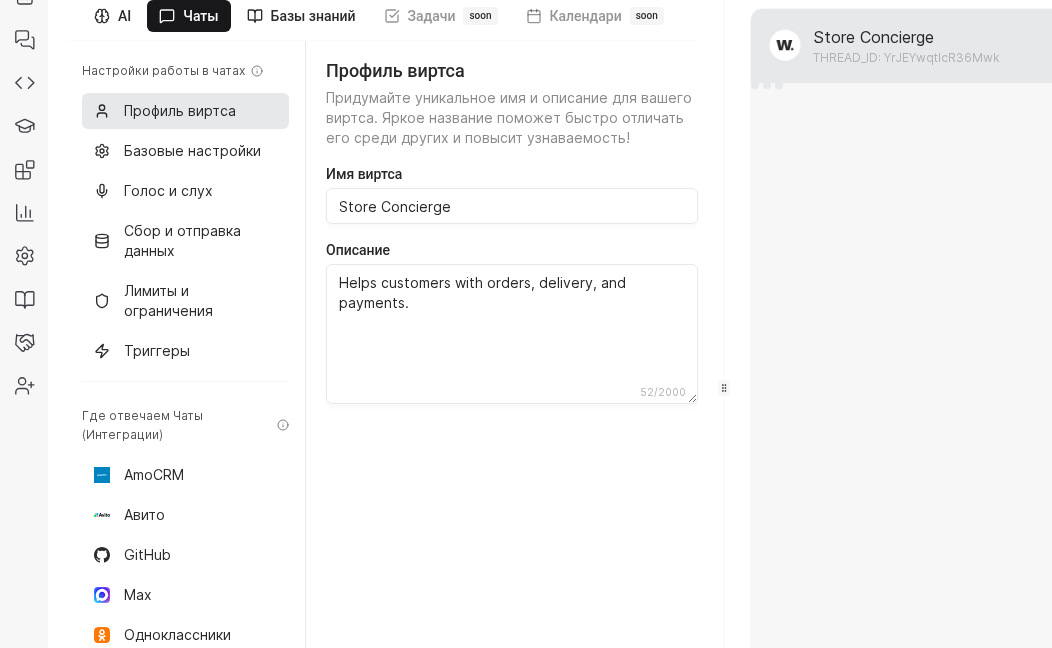Open the AmoCRM integration

coord(153,475)
